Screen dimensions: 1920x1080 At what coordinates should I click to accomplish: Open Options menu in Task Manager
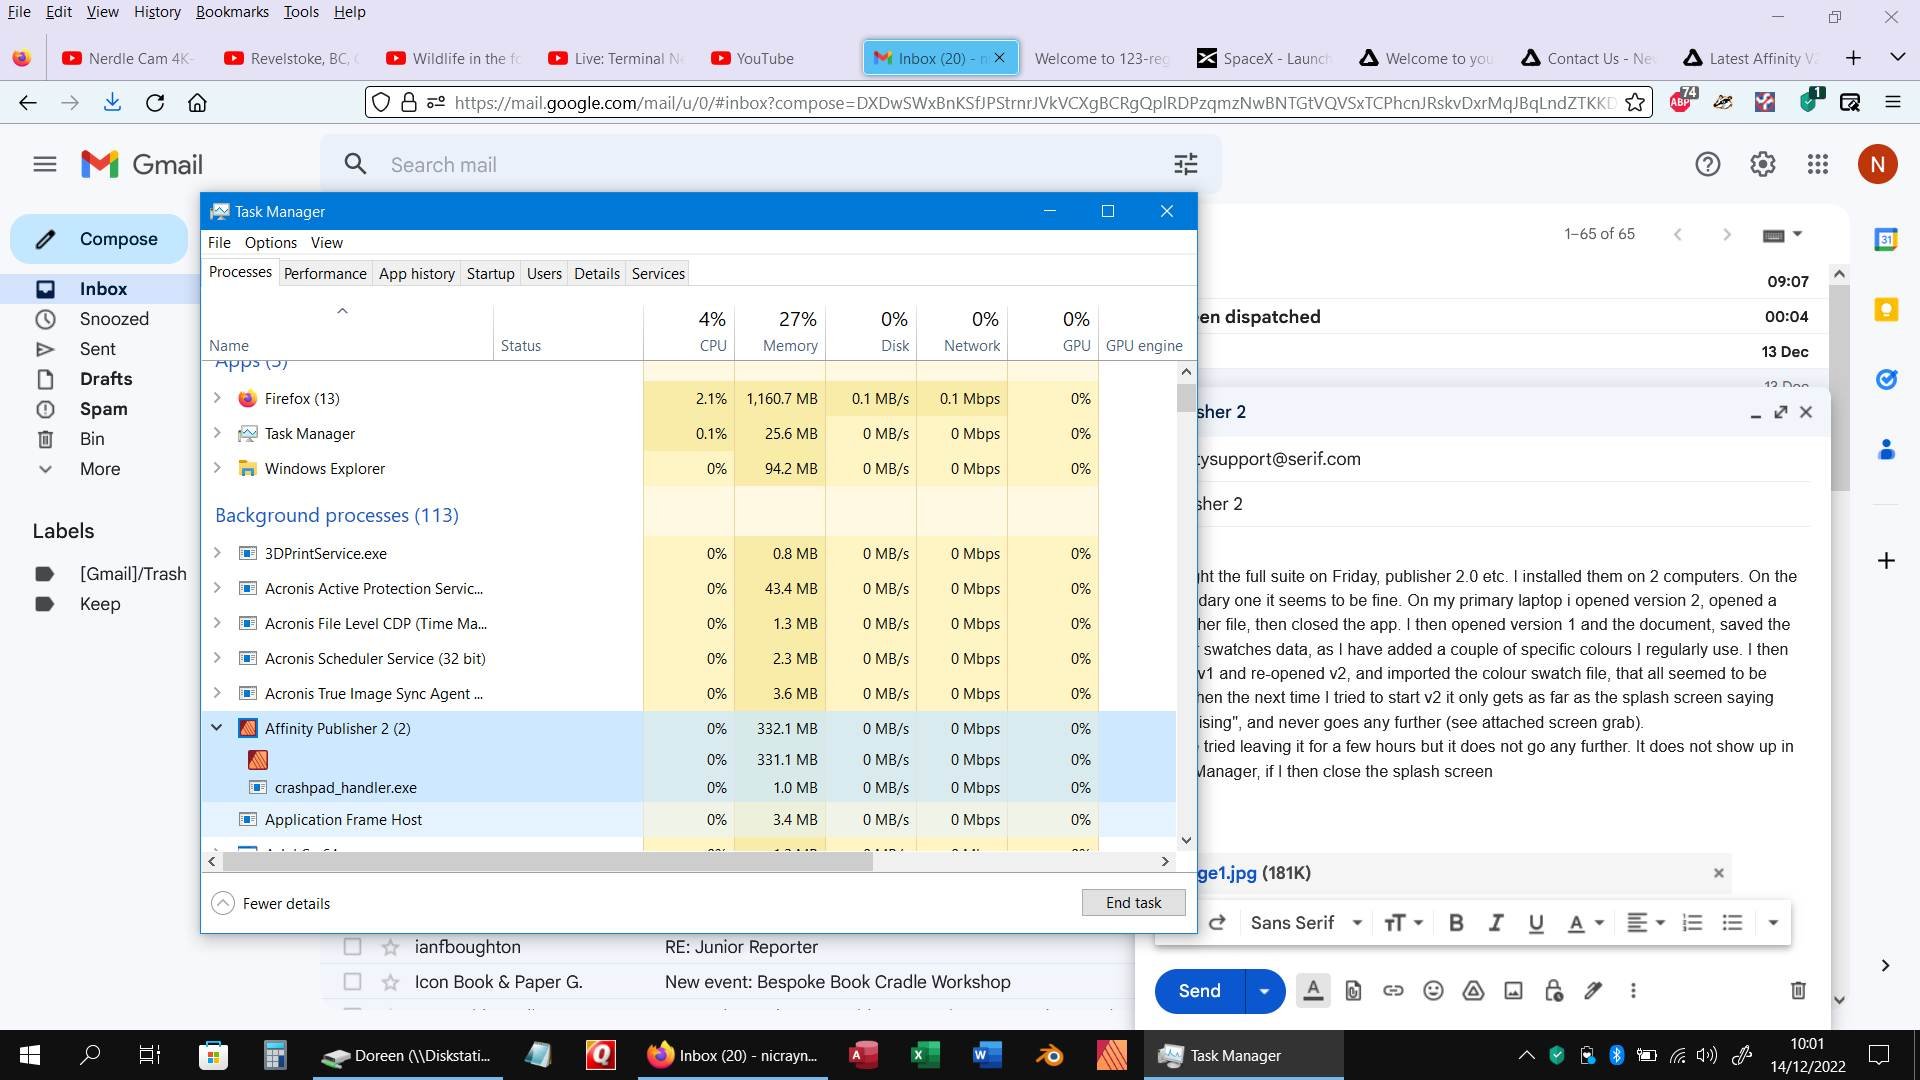point(270,242)
